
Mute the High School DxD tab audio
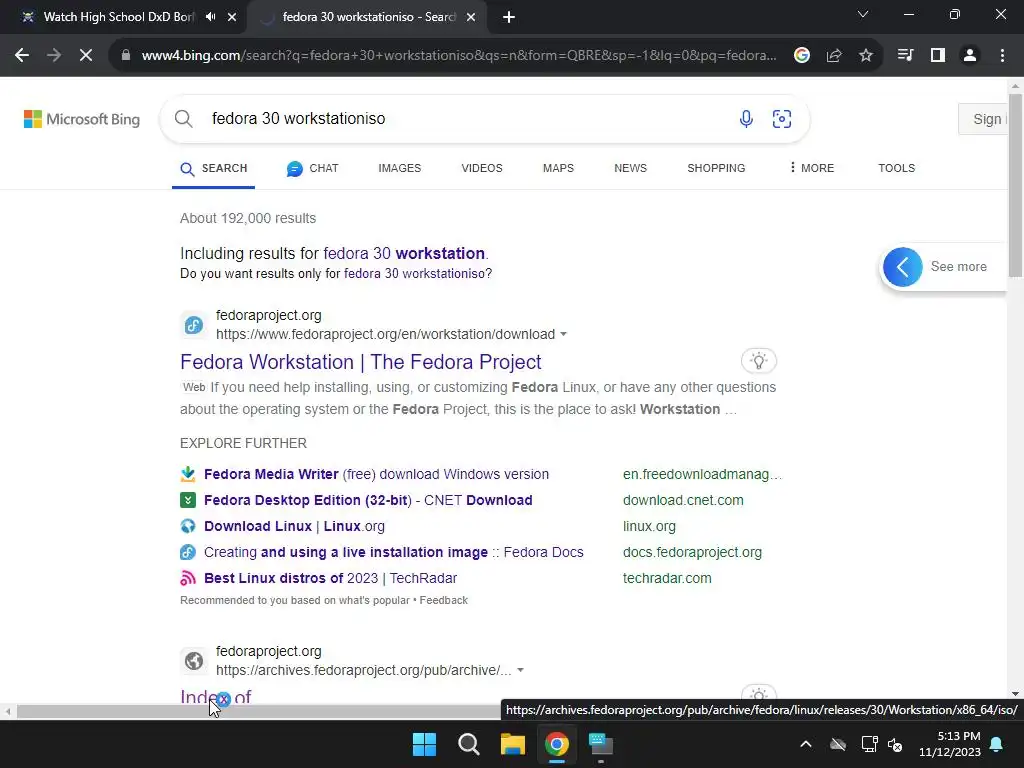210,17
